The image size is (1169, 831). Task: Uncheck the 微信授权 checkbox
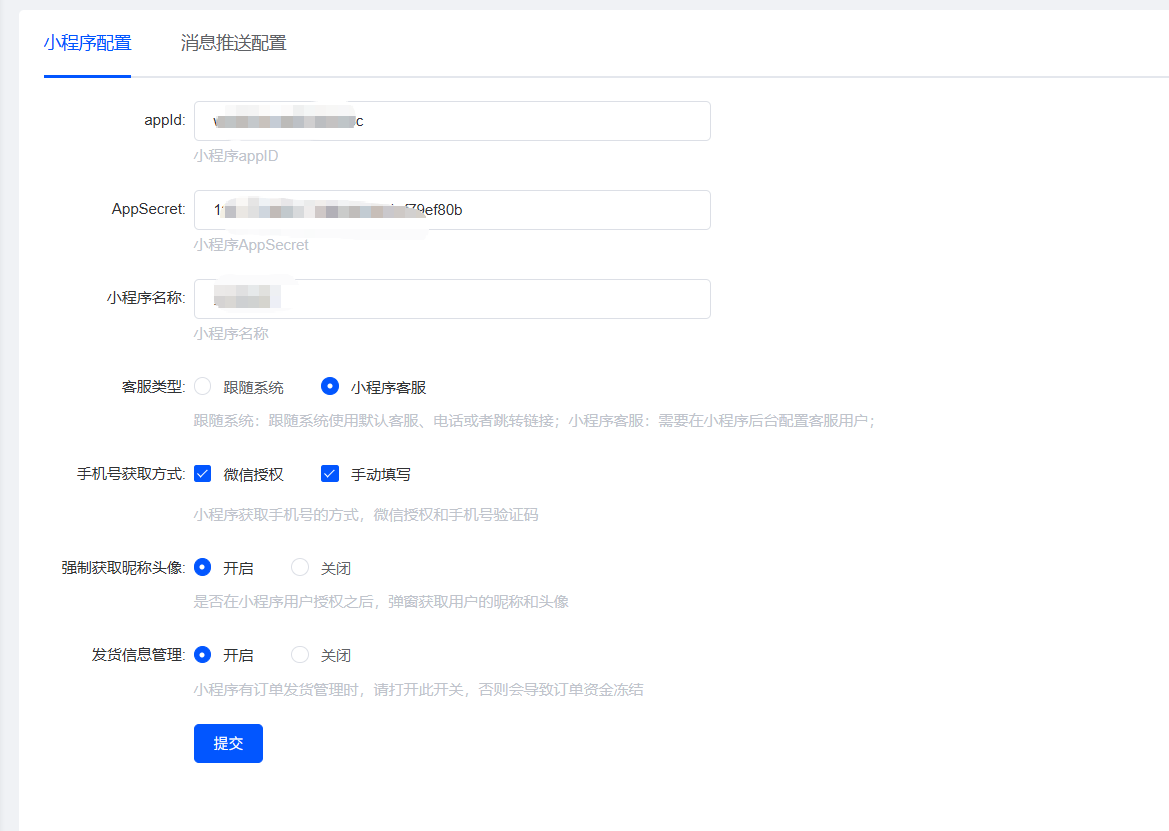tap(203, 474)
